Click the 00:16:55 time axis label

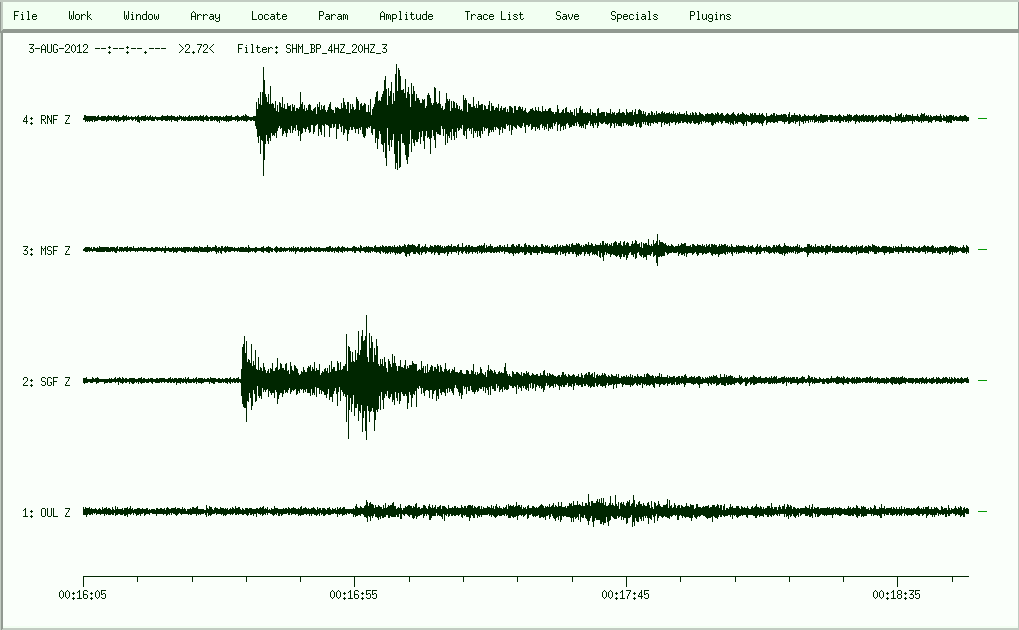point(354,594)
